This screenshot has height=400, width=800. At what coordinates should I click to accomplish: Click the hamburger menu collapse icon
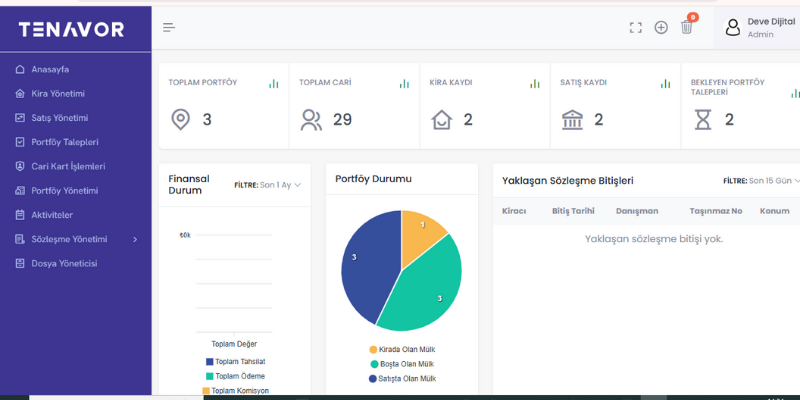point(169,28)
